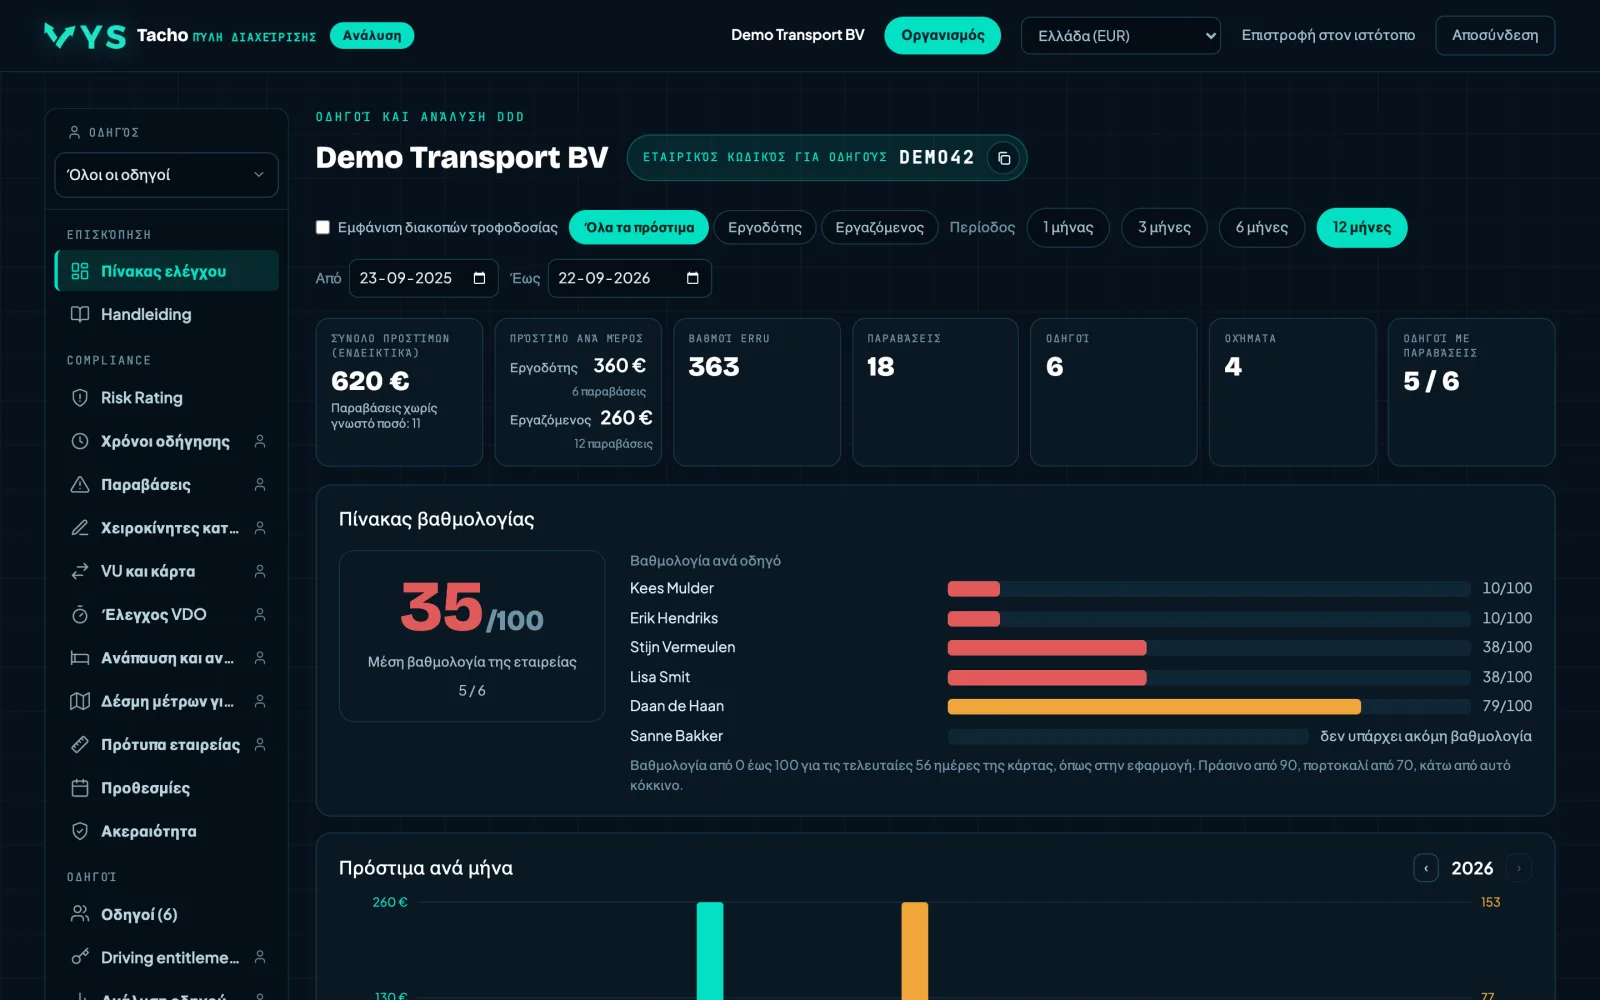Enable Εμφάνιση διακοπών τροφοδοσίας checkbox
1600x1000 pixels.
tap(323, 227)
